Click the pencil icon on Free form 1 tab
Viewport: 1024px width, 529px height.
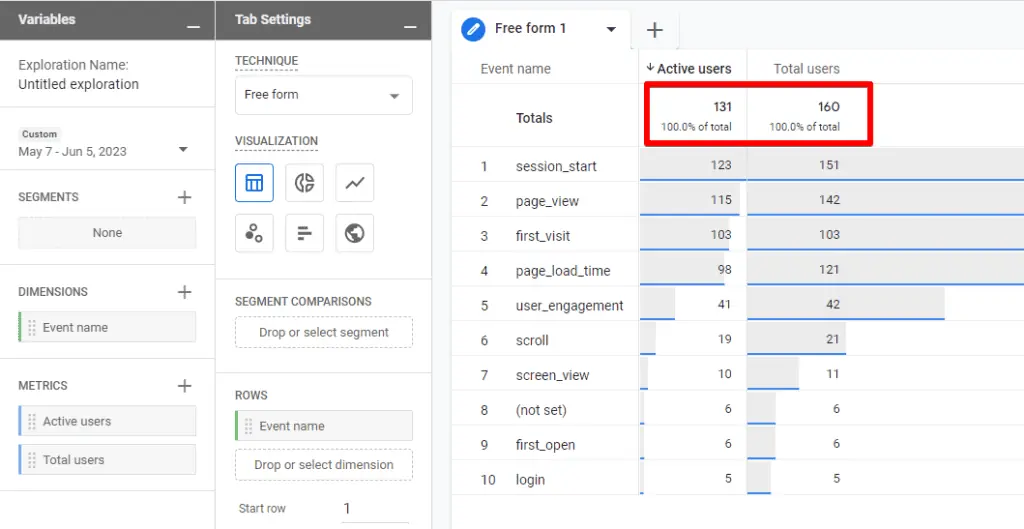[x=473, y=29]
